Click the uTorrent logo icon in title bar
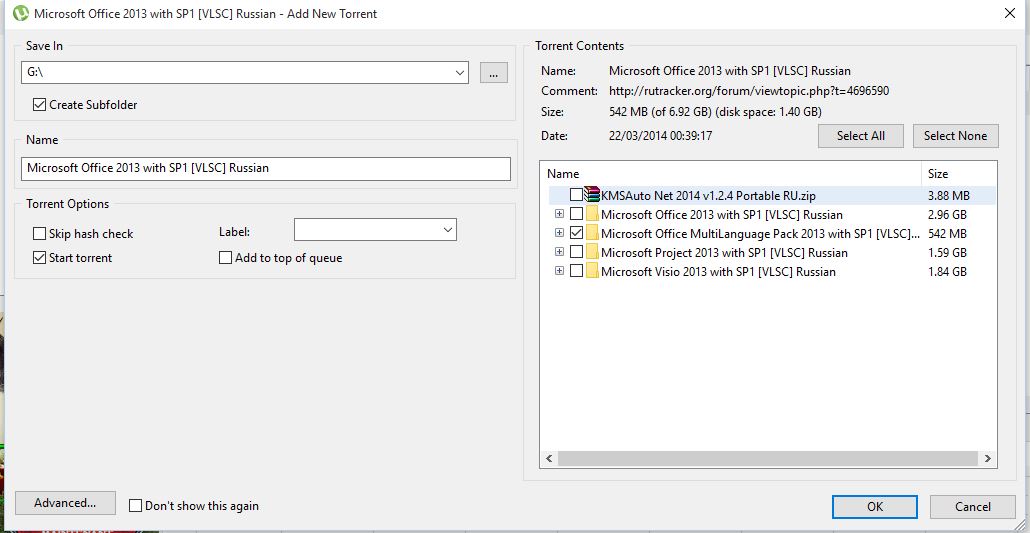Viewport: 1030px width, 533px height. [x=19, y=14]
